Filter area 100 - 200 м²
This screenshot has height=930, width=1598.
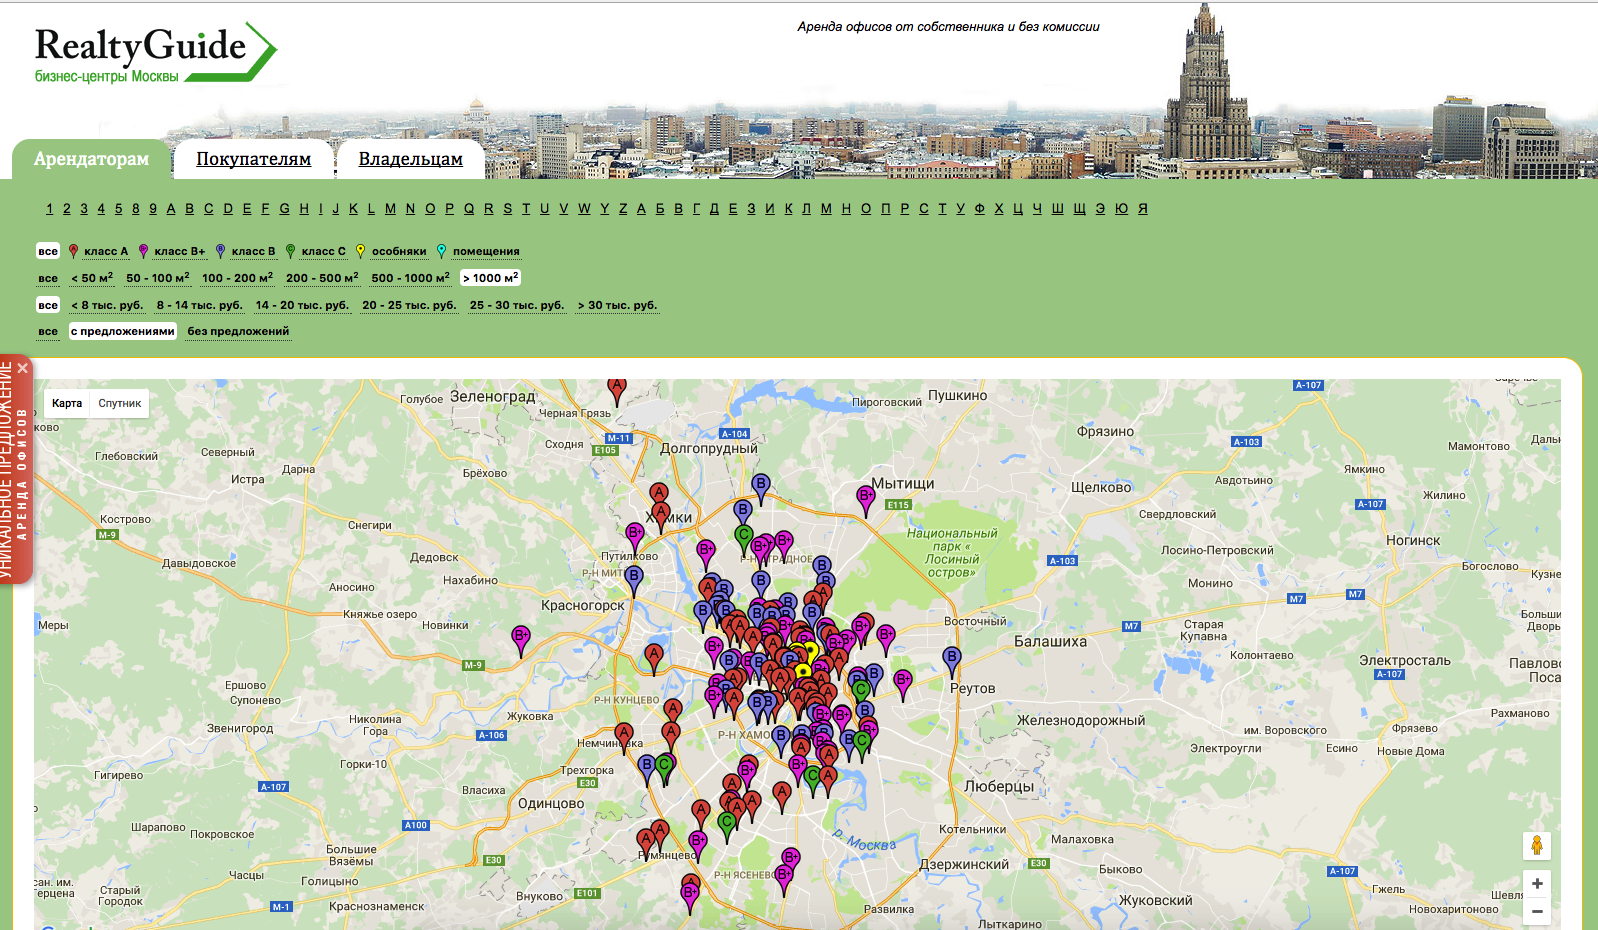pos(237,278)
